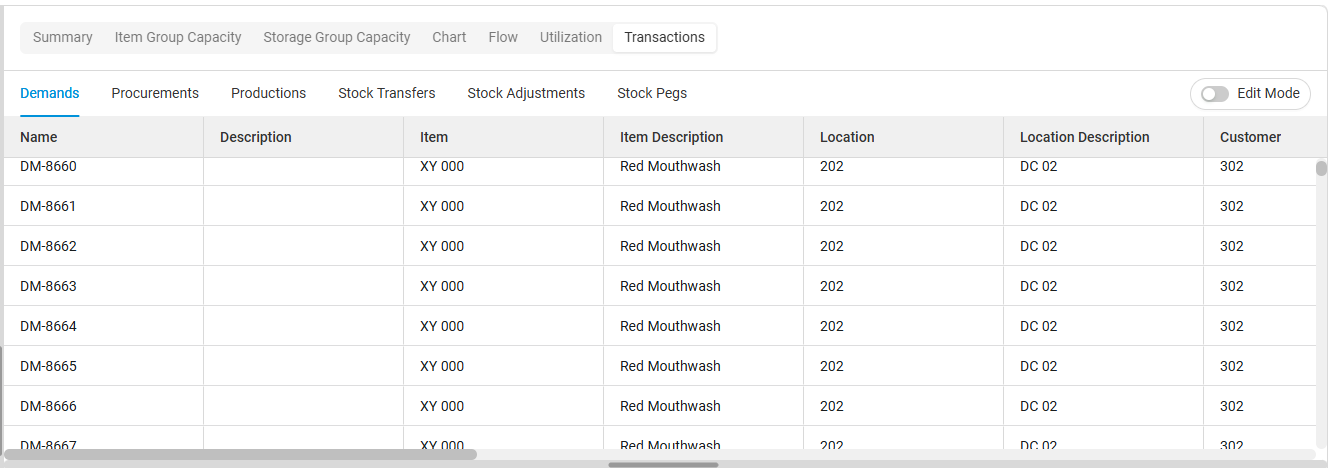The height and width of the screenshot is (468, 1333).
Task: Click the Customer column header
Action: (x=1250, y=138)
